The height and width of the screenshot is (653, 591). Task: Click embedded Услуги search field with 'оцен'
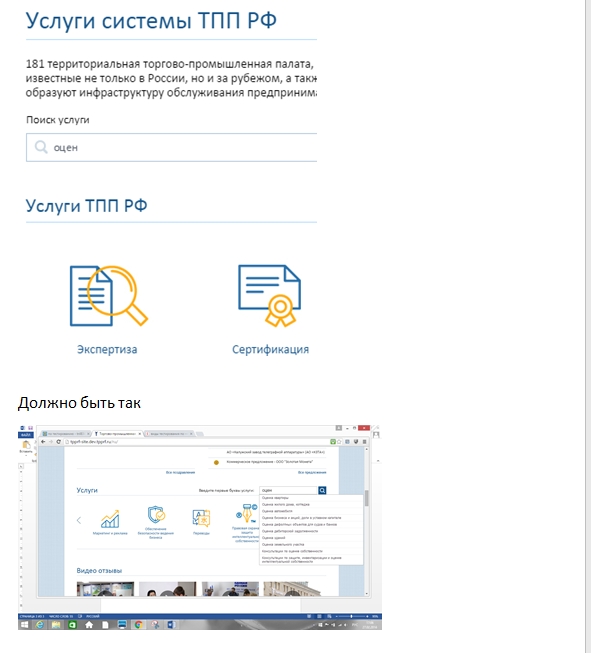point(289,491)
